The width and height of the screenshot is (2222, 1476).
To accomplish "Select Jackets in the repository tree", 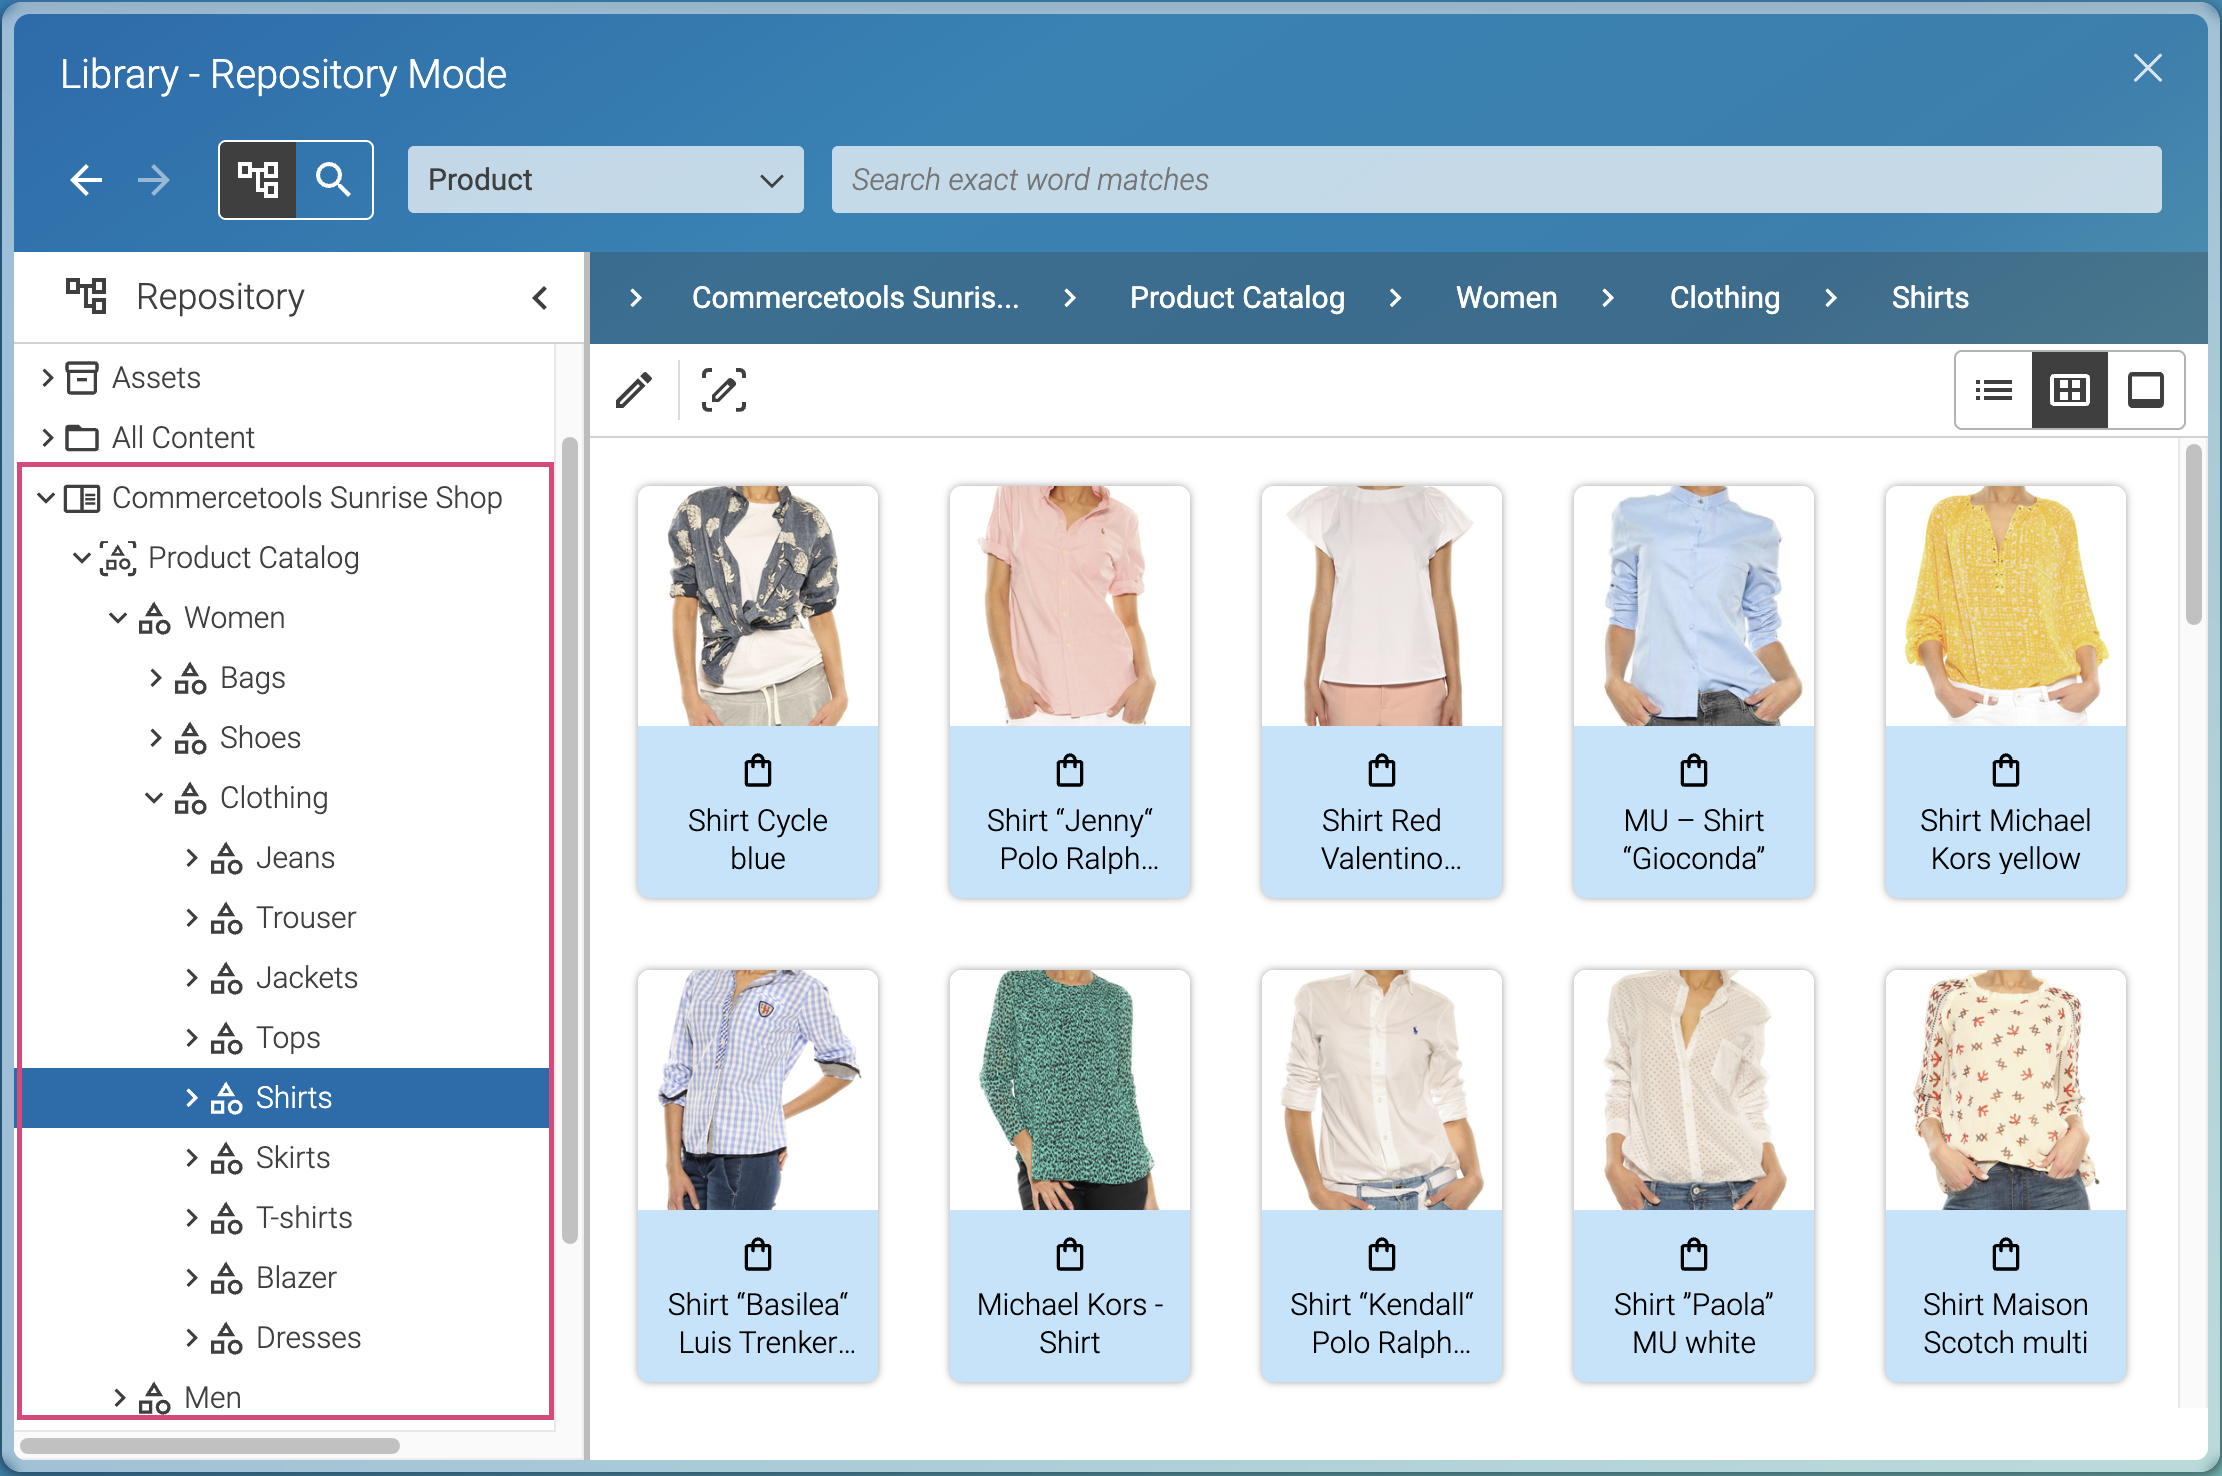I will 306,978.
